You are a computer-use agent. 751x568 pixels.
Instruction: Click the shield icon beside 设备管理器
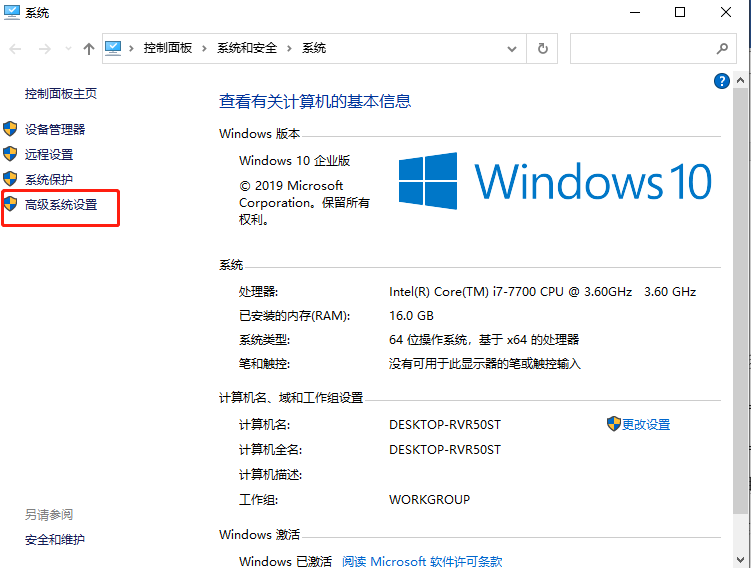[11, 129]
